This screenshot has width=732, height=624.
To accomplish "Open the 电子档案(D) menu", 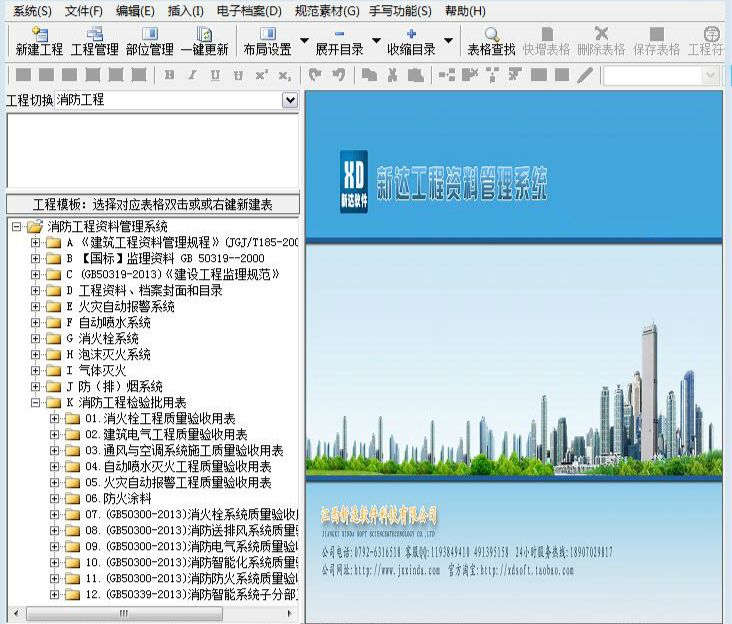I will [249, 11].
